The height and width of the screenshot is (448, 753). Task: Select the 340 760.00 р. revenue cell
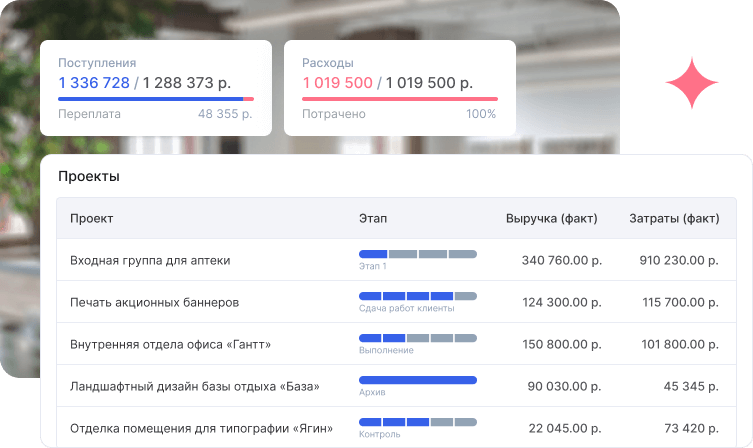click(561, 260)
